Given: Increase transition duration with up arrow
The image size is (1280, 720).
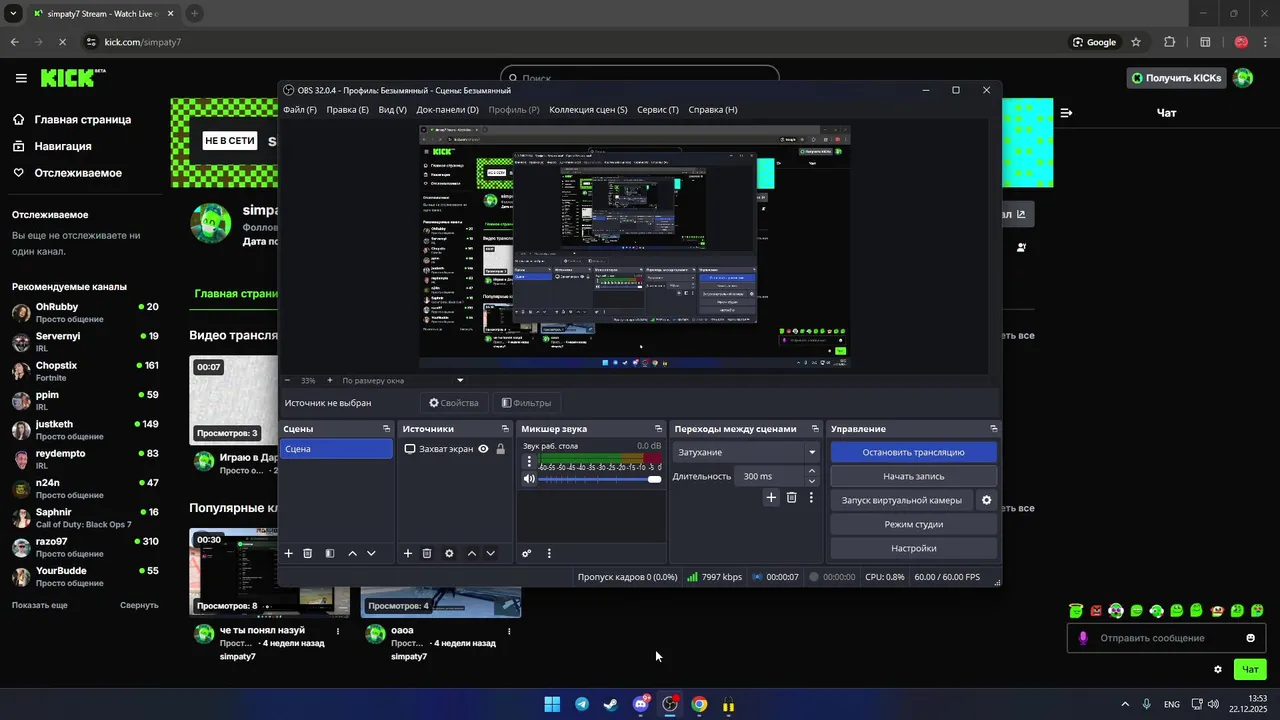Looking at the screenshot, I should [x=811, y=471].
